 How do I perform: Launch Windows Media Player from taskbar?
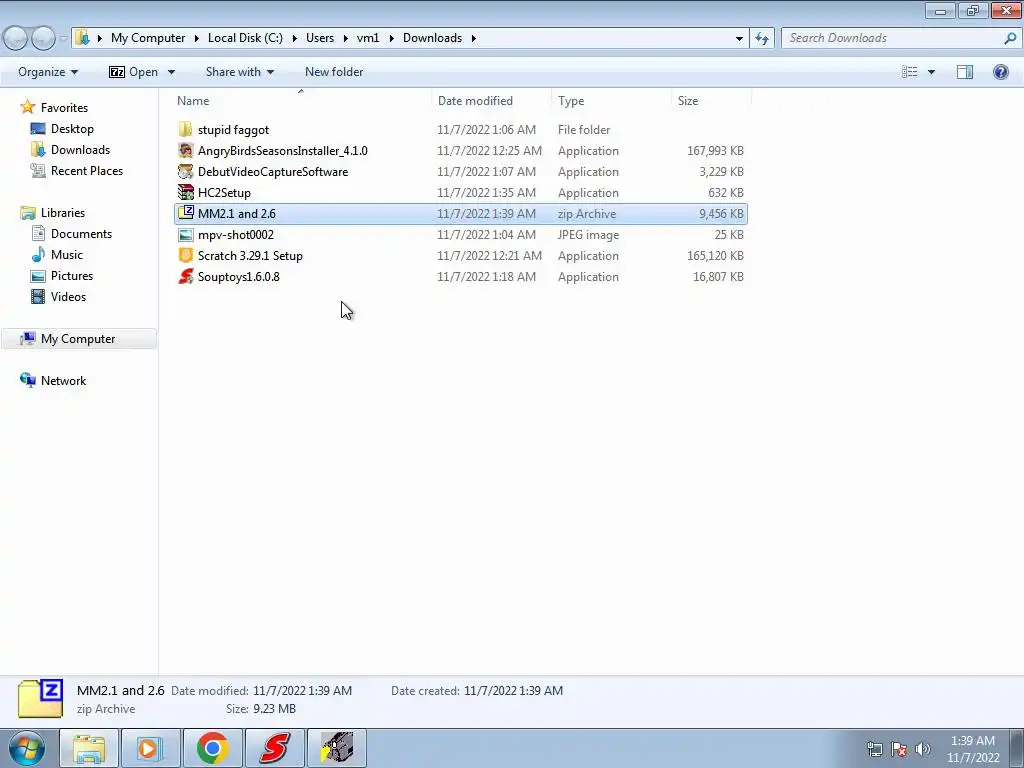(150, 748)
